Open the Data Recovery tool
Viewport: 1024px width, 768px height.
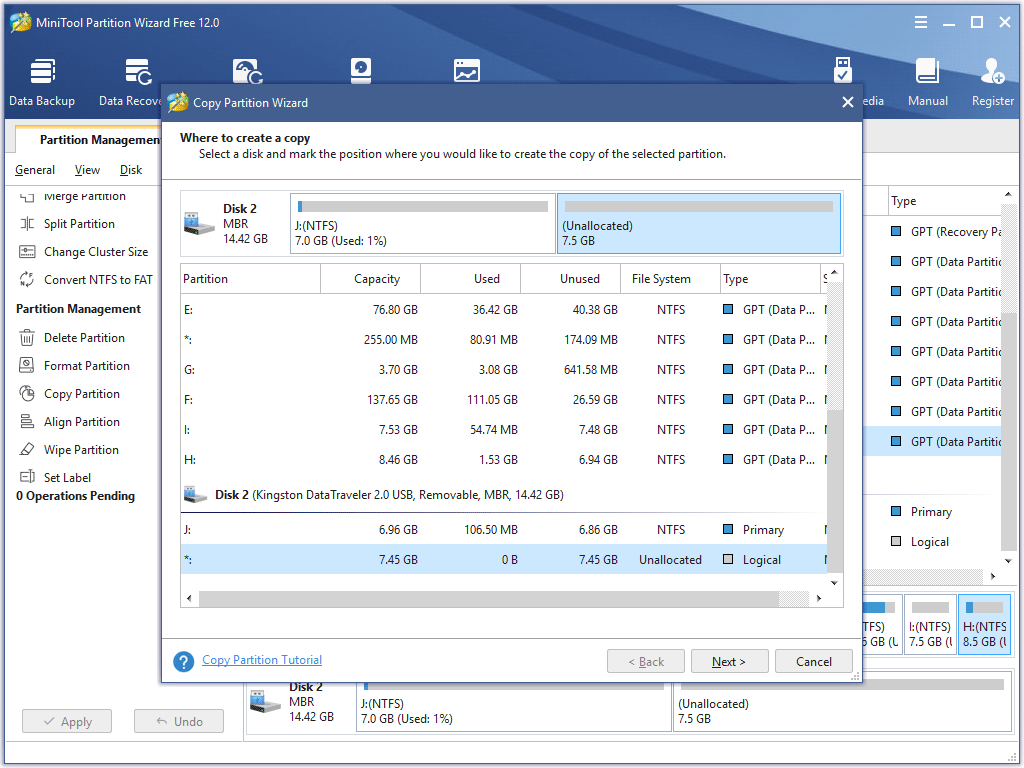[131, 82]
